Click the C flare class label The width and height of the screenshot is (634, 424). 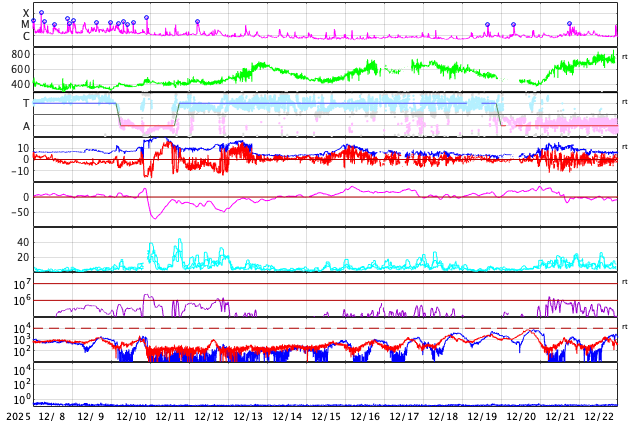26,37
